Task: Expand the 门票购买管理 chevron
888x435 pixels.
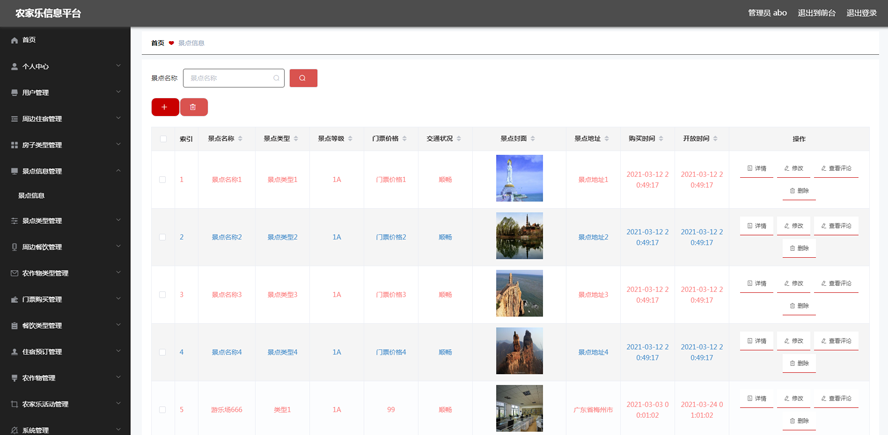Action: point(118,299)
